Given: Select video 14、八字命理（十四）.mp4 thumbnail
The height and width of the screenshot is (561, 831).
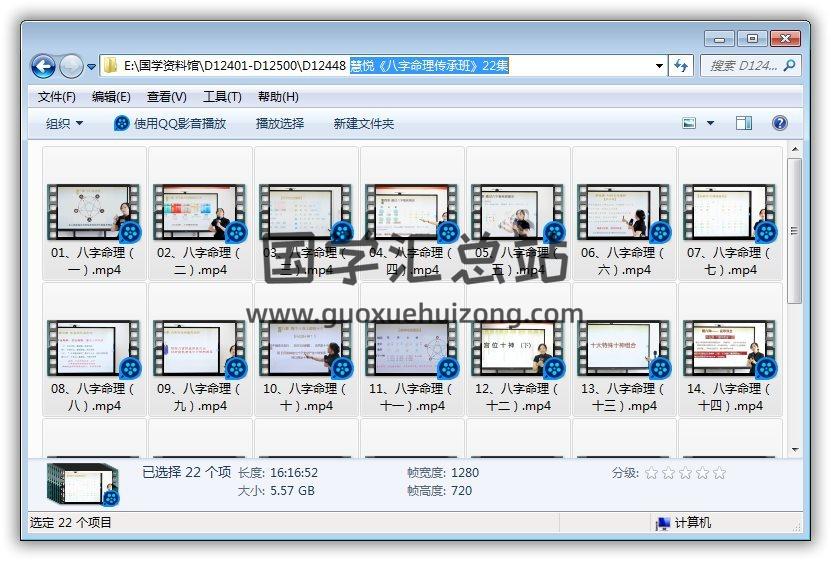Looking at the screenshot, I should 730,348.
